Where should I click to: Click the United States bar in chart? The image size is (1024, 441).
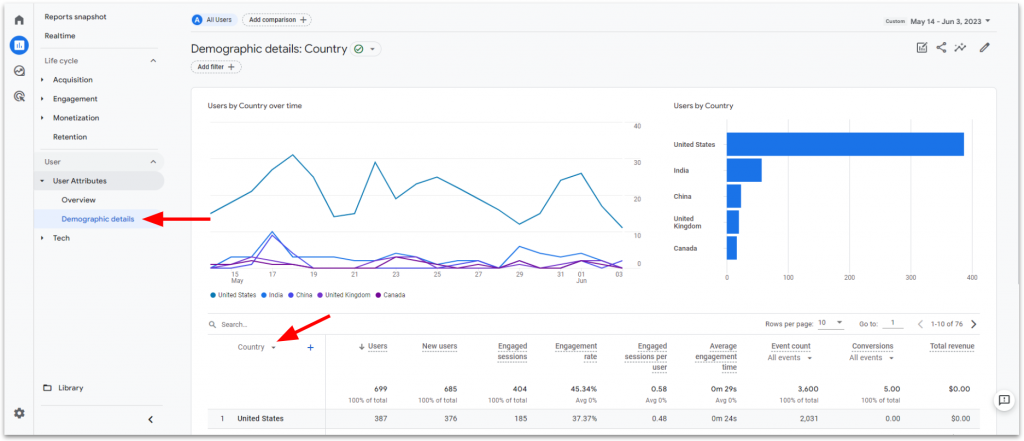[x=844, y=144]
